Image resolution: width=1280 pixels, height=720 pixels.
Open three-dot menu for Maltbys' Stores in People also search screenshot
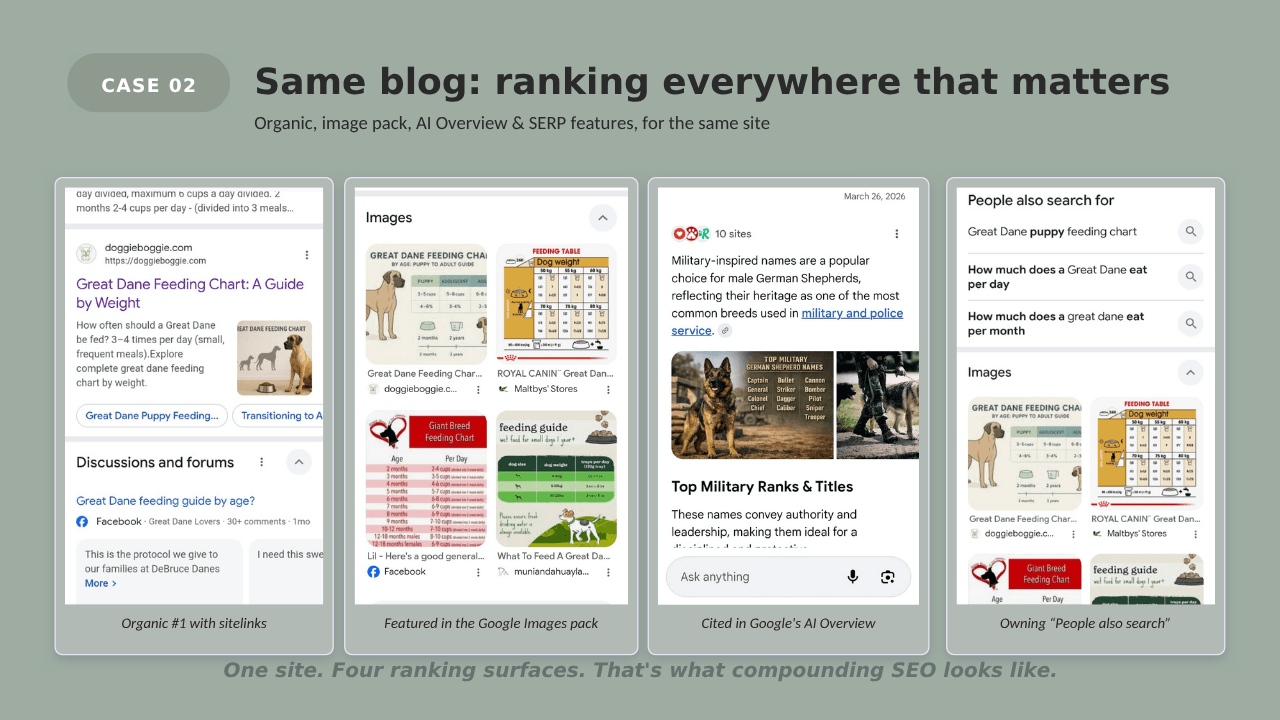pos(1196,534)
